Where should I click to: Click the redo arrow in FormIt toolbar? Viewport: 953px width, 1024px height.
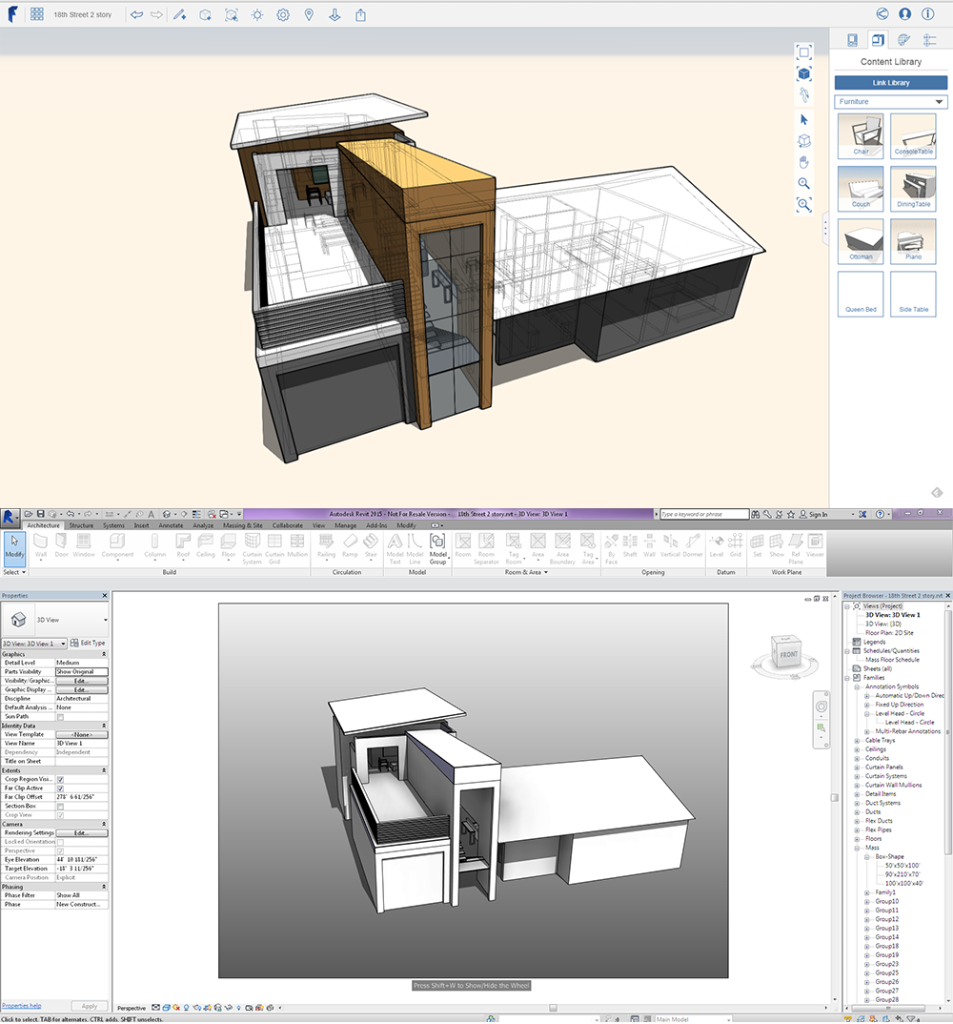tap(157, 14)
